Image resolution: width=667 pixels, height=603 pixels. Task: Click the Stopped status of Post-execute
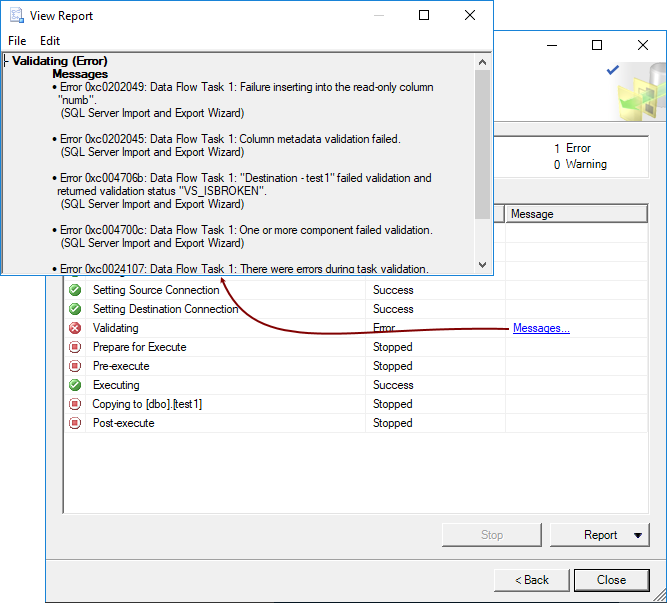(x=393, y=423)
